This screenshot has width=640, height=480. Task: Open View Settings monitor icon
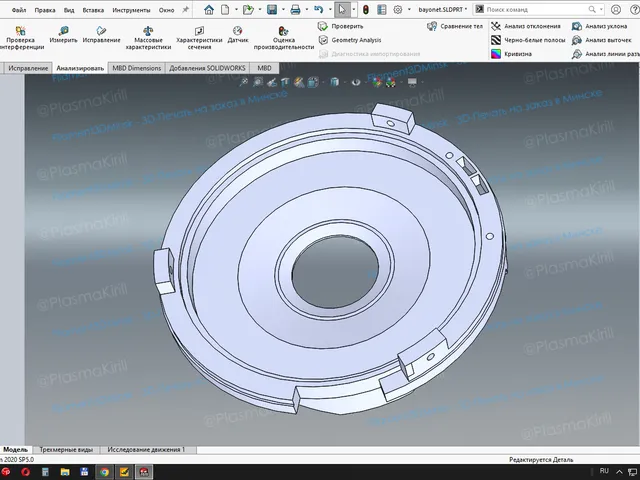point(412,82)
